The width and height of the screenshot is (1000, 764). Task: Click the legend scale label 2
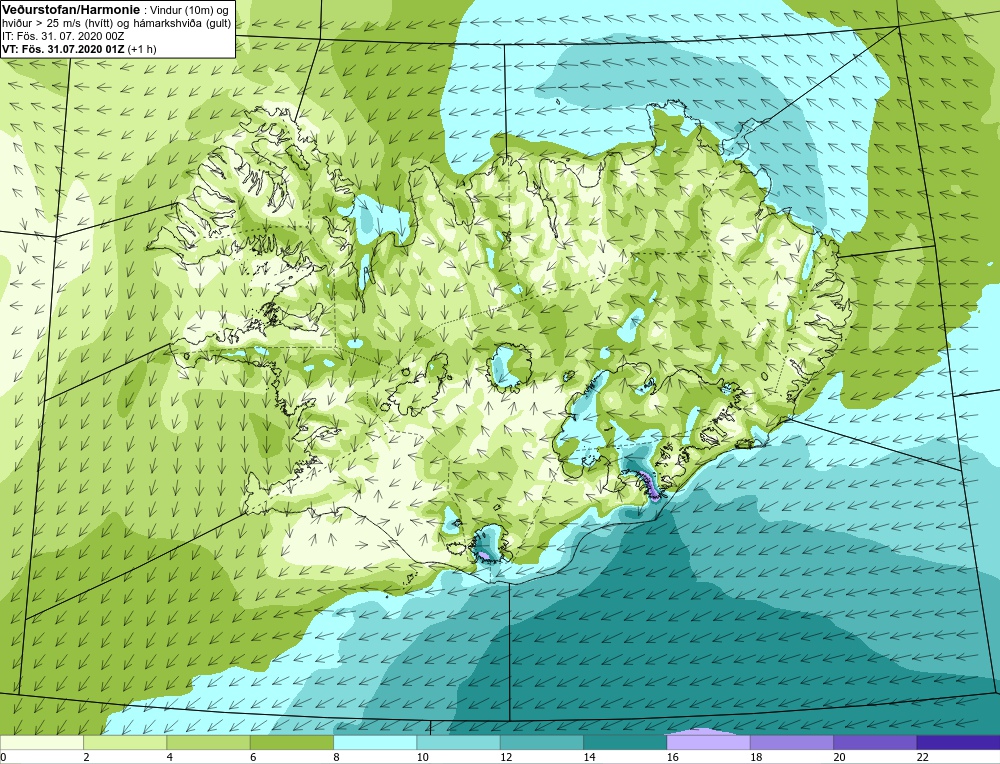tap(86, 758)
